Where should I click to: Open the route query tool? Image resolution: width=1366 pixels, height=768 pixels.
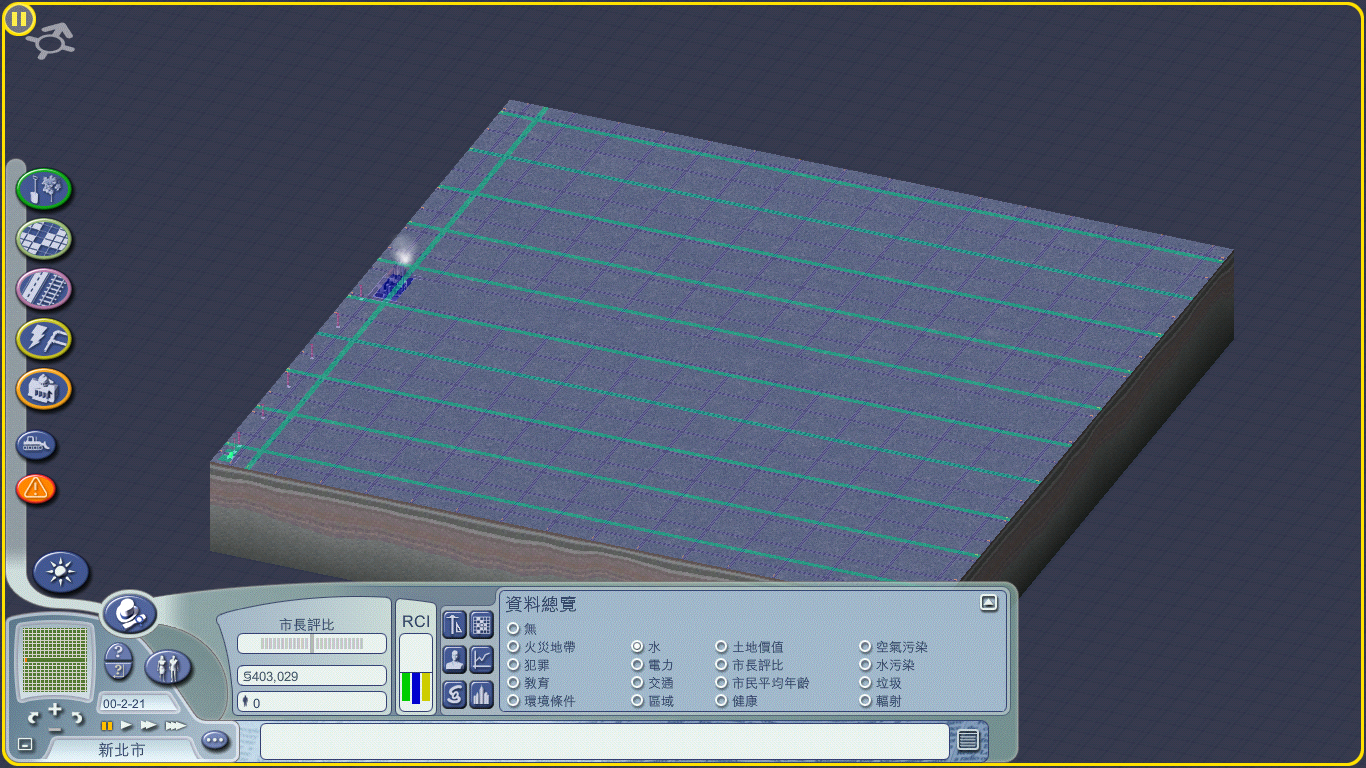tap(119, 672)
